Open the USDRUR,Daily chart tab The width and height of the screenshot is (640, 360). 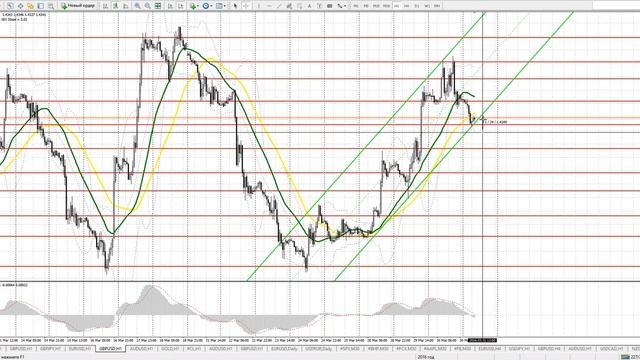(x=318, y=349)
